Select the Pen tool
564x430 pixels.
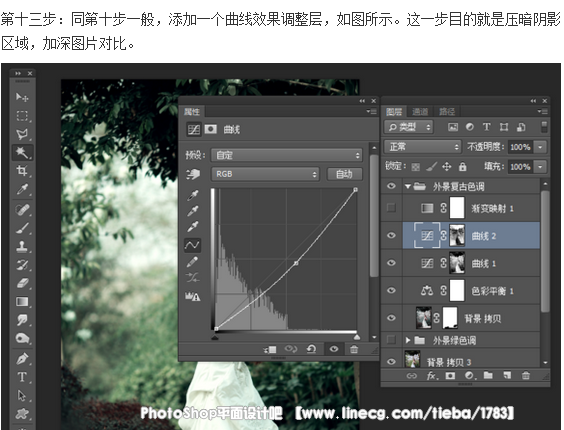pyautogui.click(x=22, y=359)
